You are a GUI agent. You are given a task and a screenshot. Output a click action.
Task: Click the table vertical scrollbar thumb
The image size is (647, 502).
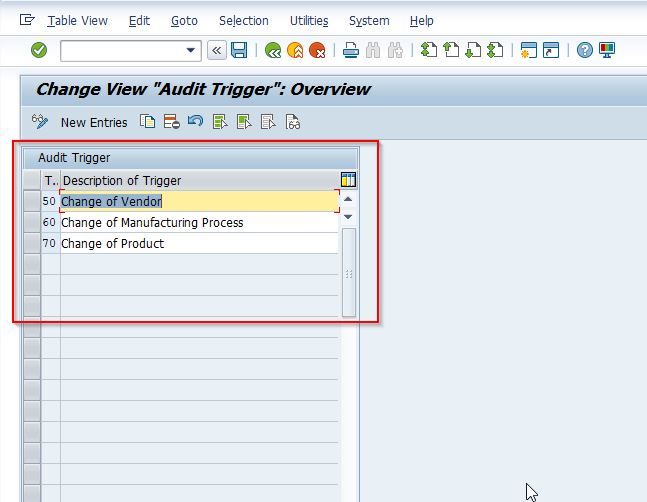tap(349, 273)
